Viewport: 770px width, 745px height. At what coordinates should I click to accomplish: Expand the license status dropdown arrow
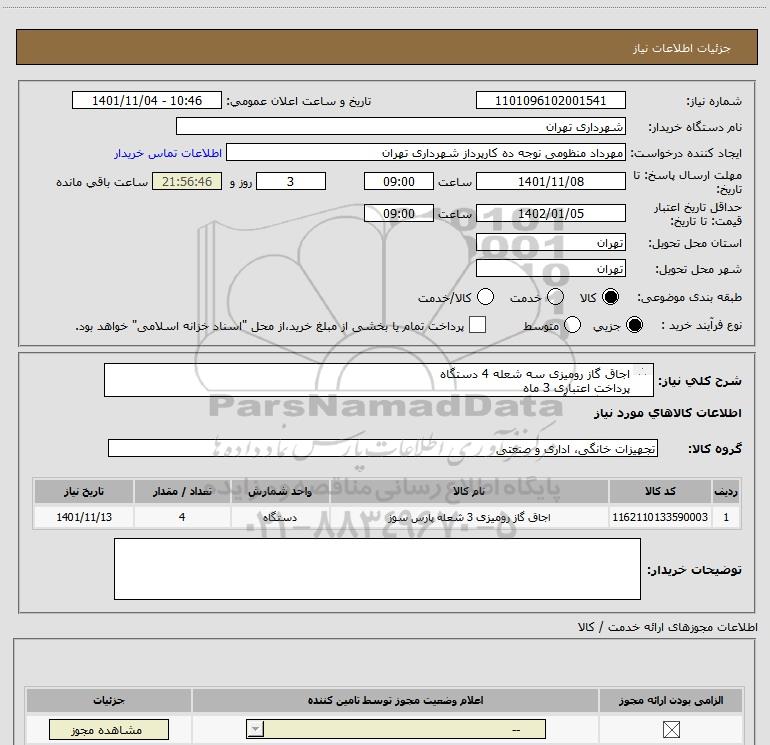point(255,730)
